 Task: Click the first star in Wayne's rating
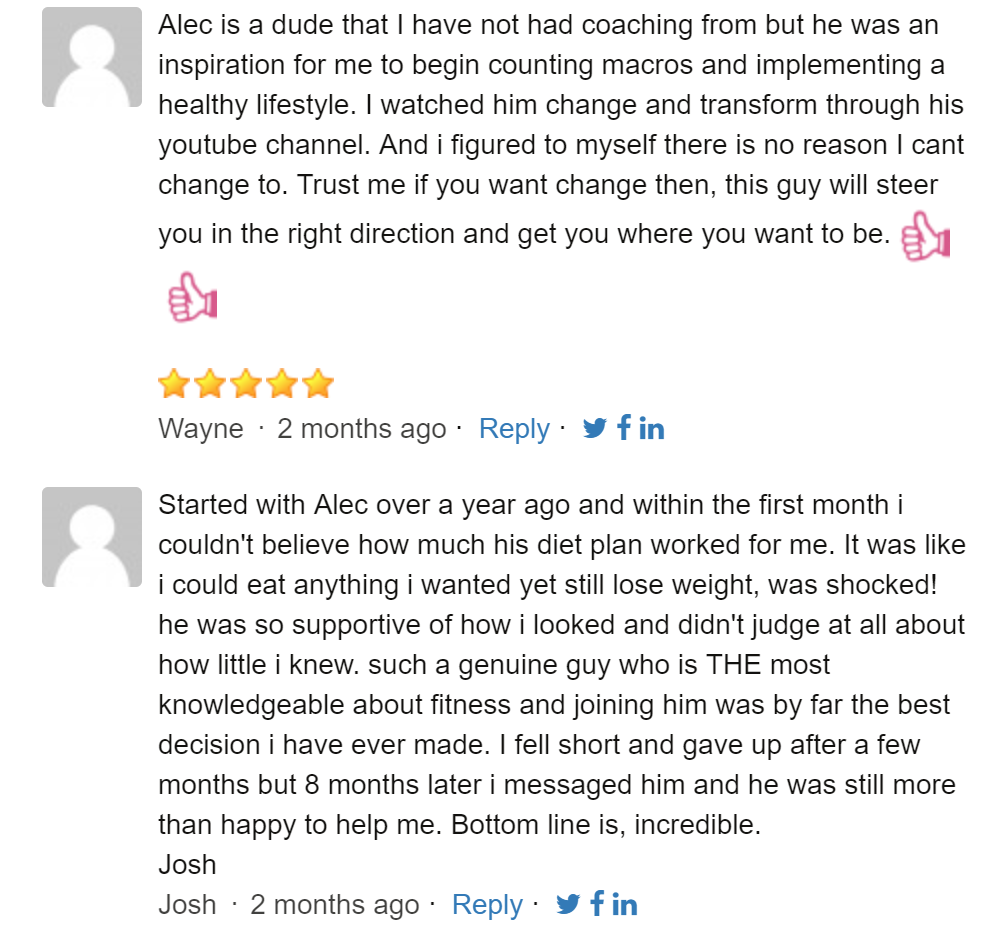coord(174,383)
